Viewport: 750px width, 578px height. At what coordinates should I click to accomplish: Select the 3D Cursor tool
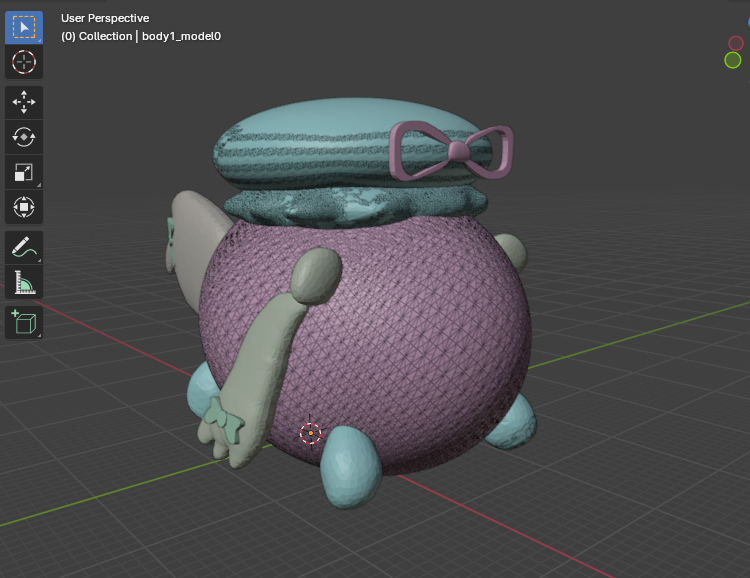coord(24,62)
